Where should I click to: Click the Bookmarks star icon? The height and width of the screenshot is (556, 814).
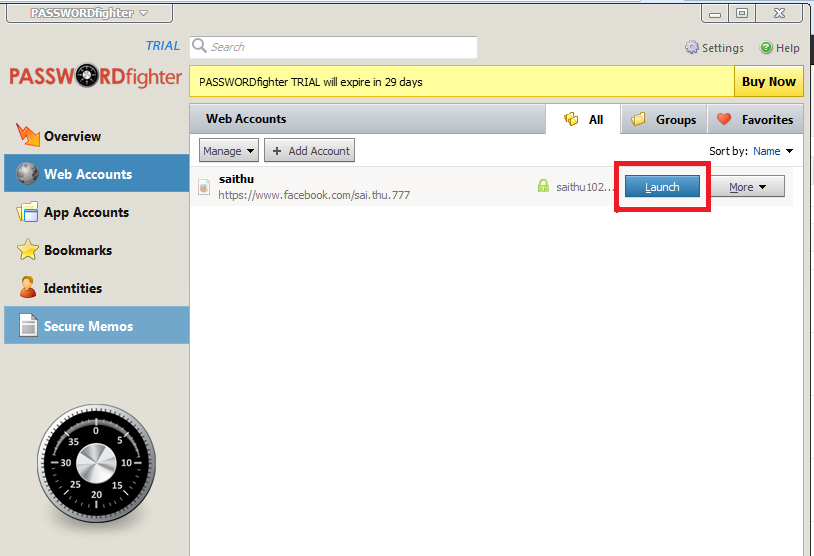(28, 250)
